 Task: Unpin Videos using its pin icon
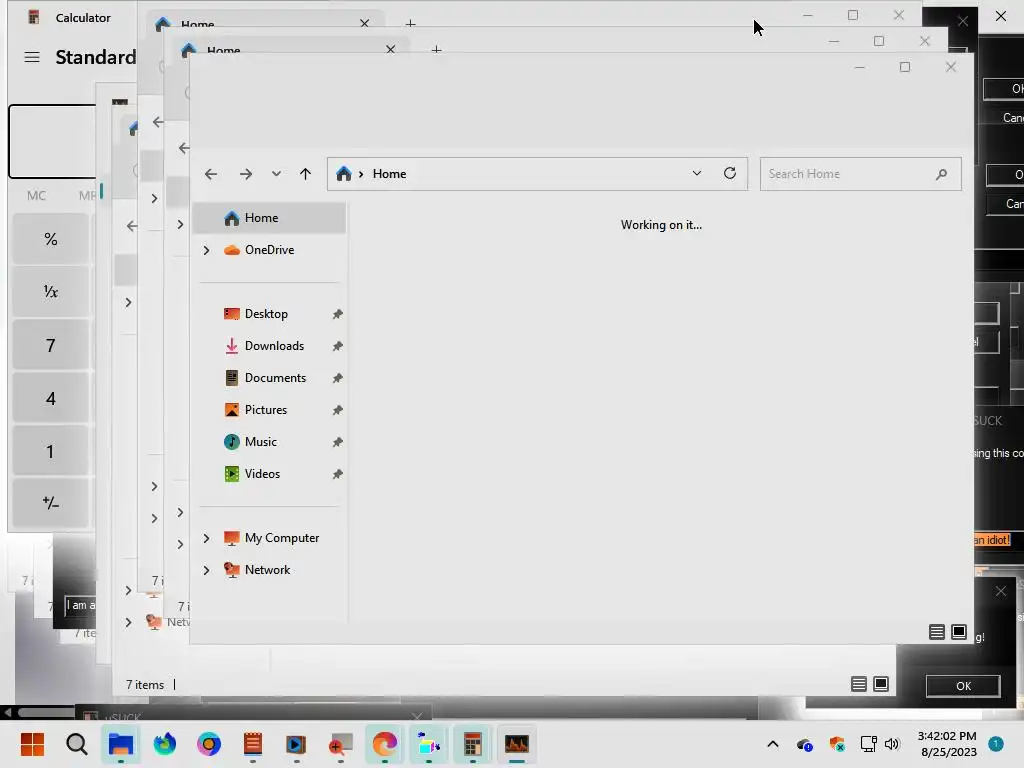(x=338, y=474)
